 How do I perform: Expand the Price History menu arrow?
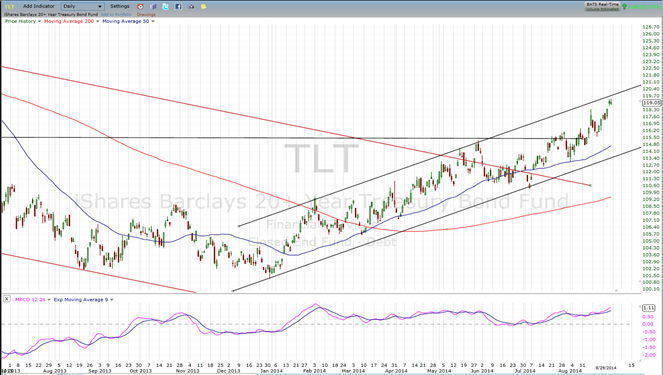pos(39,21)
